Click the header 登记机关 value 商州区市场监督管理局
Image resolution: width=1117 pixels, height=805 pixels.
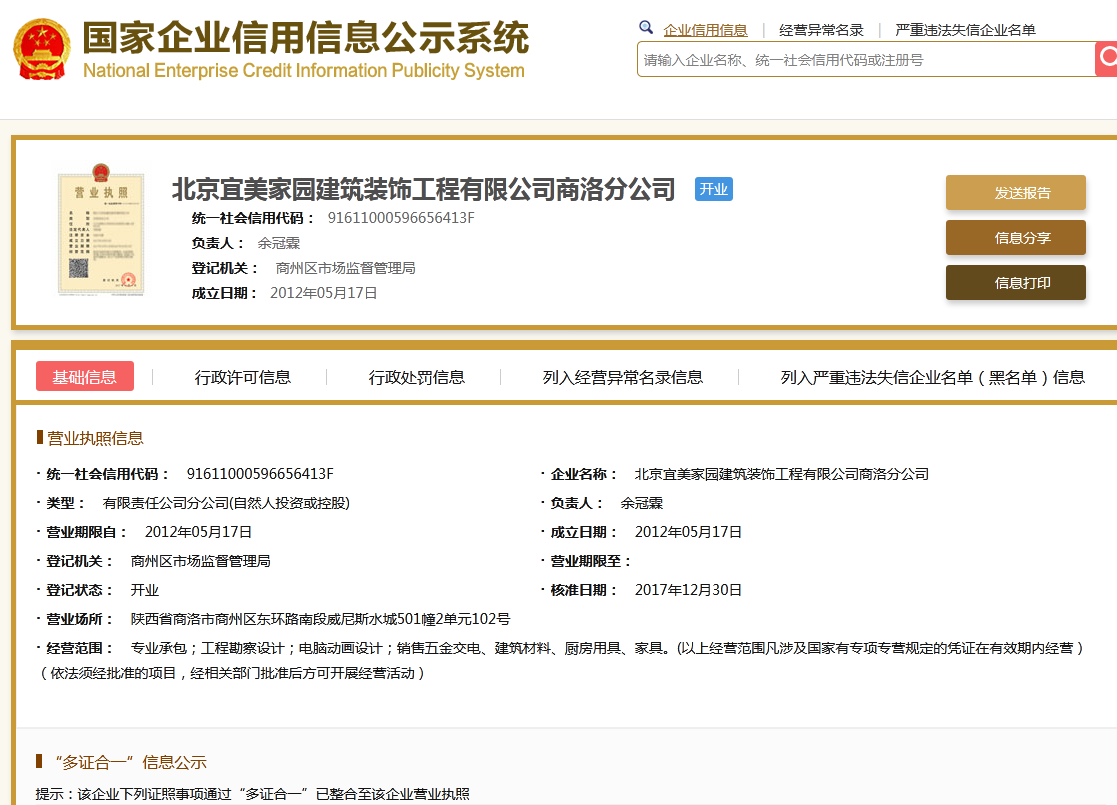[x=346, y=268]
